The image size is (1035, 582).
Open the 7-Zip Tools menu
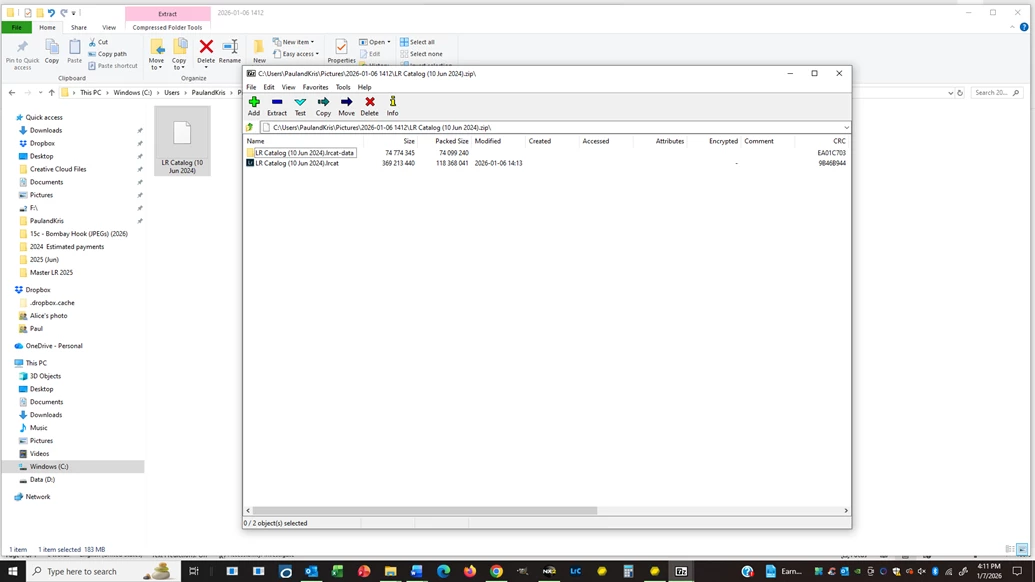coord(343,87)
